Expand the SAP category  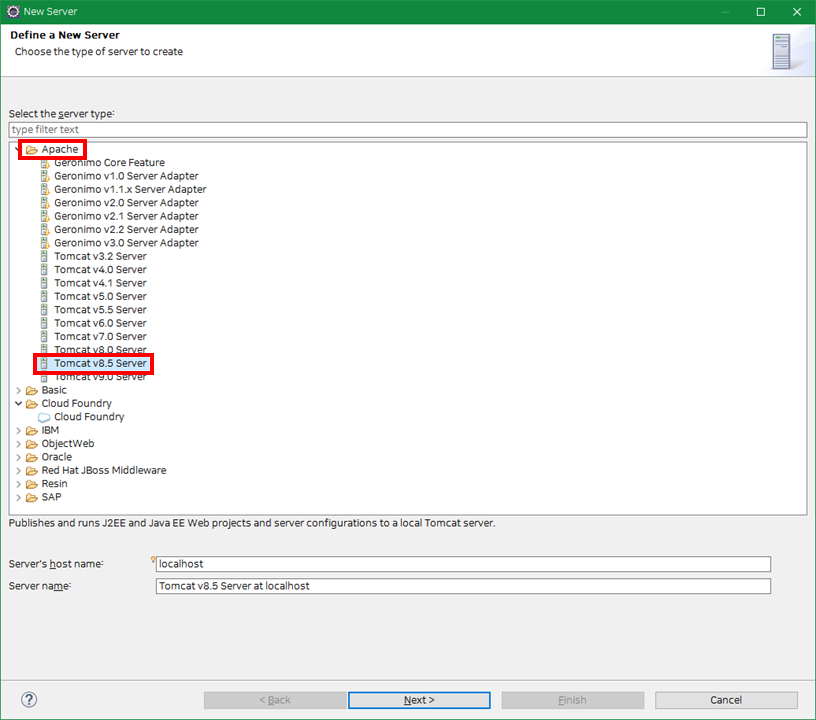click(19, 497)
